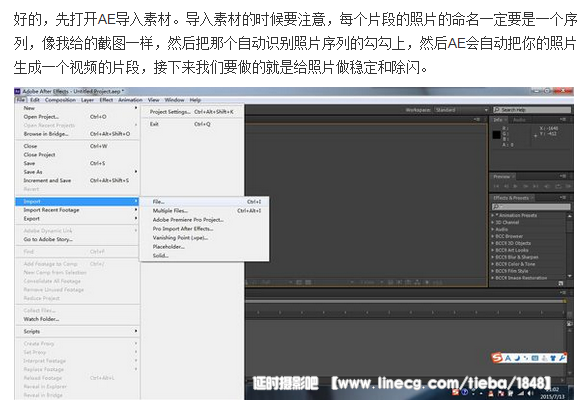This screenshot has width=586, height=400.
Task: Click the Sogou user account icon
Action: pos(545,358)
